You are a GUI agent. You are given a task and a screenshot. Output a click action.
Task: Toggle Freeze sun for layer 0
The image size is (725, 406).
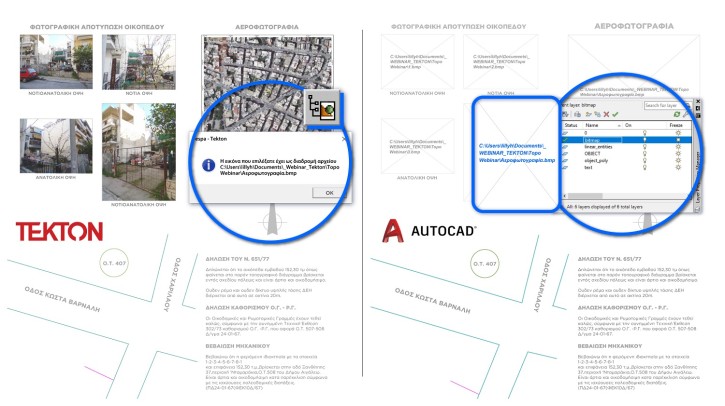coord(678,133)
